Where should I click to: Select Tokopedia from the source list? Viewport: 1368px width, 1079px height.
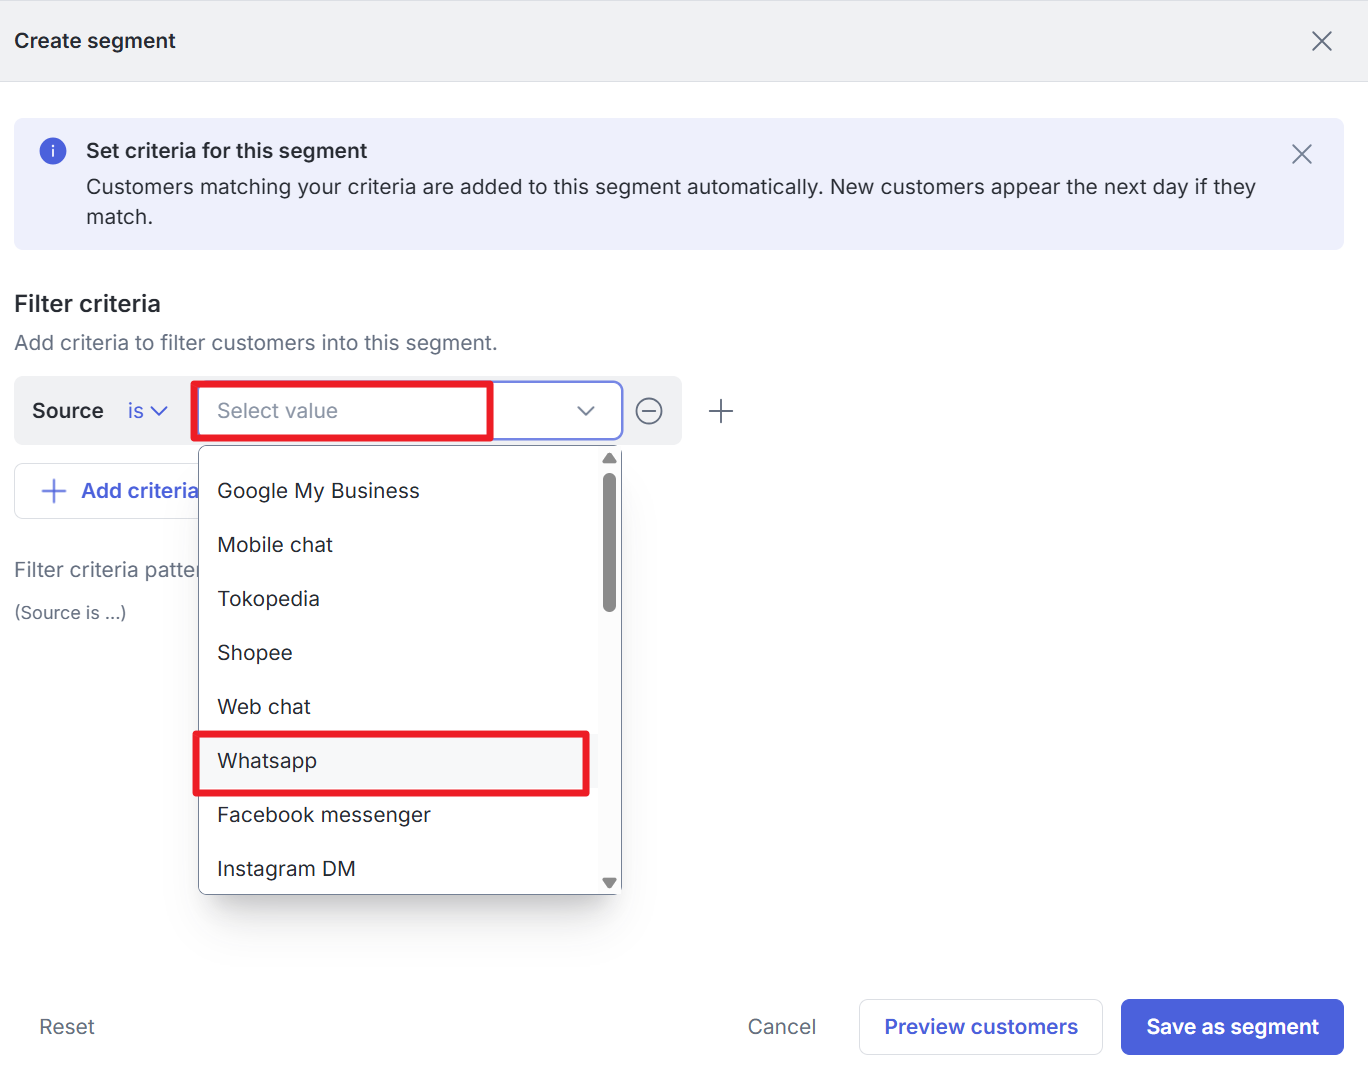(399, 599)
